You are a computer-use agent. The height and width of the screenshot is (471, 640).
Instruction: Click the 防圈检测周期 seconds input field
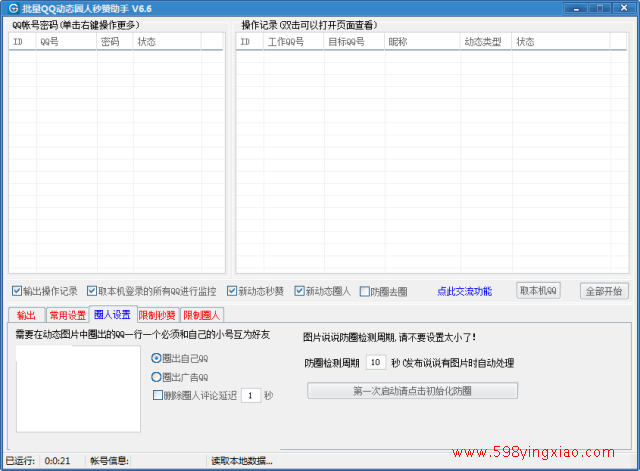click(x=376, y=362)
